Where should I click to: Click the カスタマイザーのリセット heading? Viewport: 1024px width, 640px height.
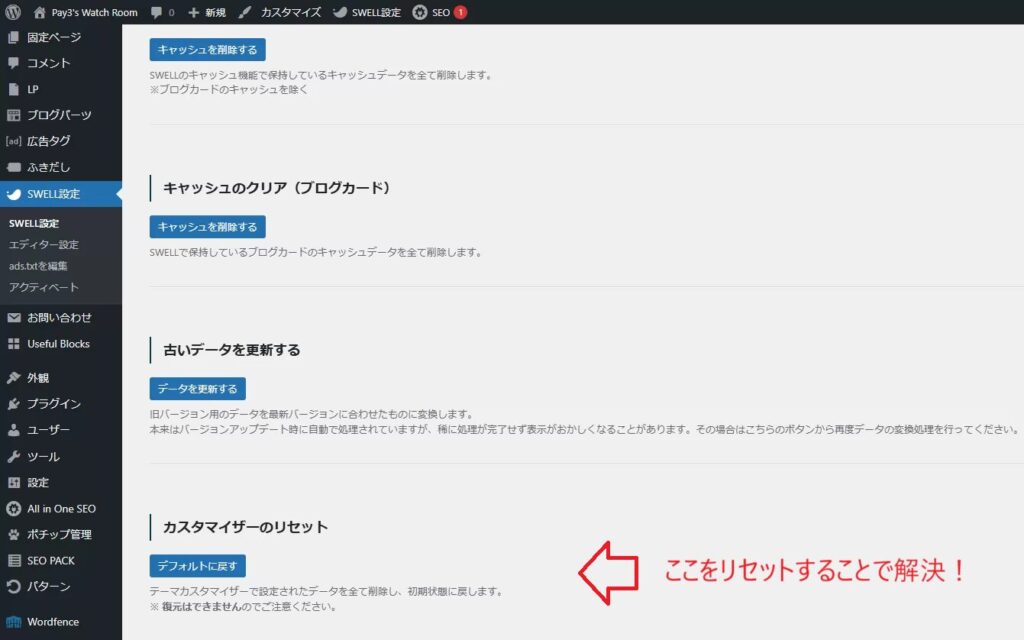click(246, 527)
